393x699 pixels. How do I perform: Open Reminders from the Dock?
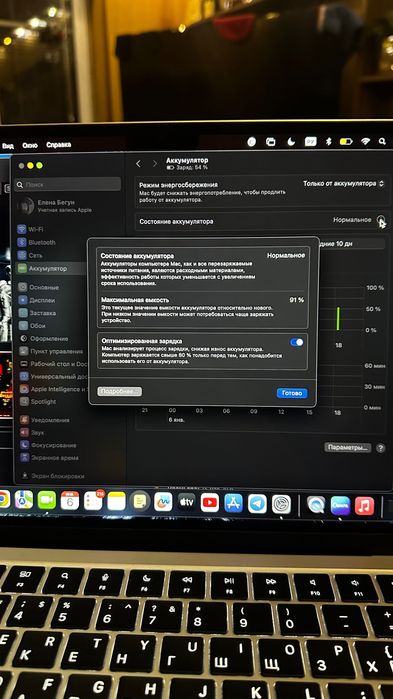pos(93,501)
